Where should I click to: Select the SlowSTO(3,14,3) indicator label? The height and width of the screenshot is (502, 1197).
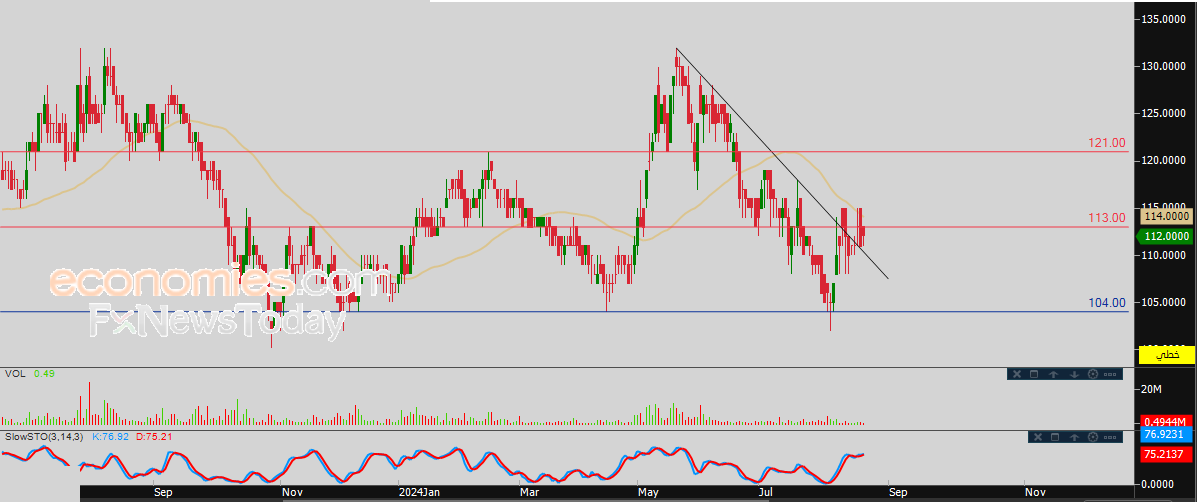point(46,437)
